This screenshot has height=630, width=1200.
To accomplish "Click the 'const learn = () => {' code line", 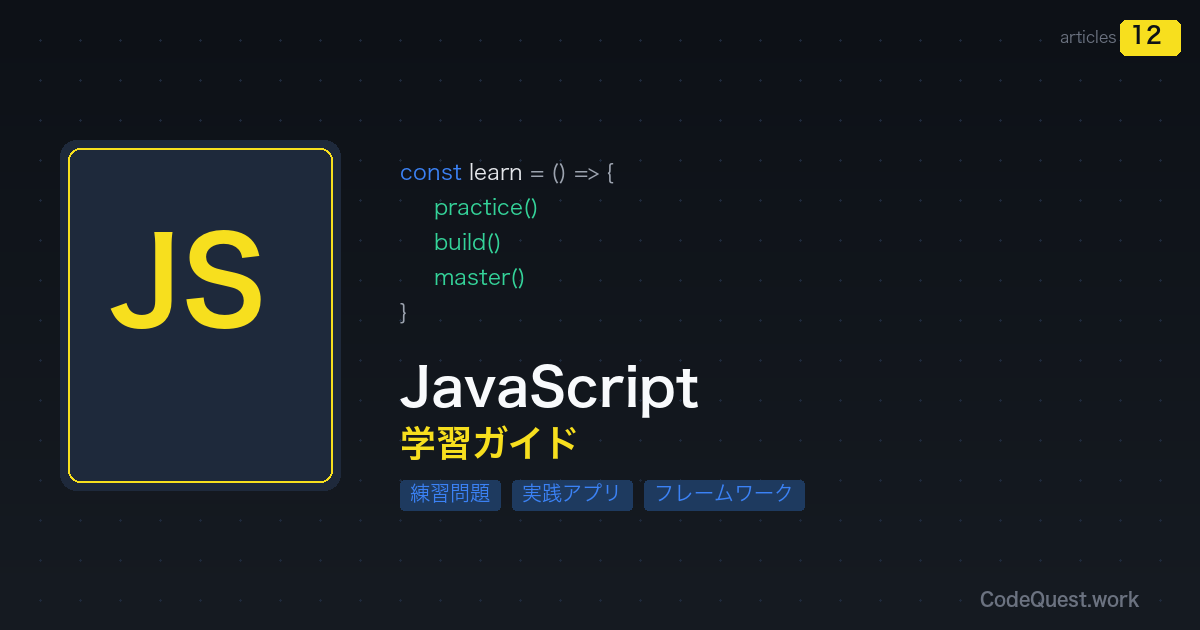I will [507, 173].
